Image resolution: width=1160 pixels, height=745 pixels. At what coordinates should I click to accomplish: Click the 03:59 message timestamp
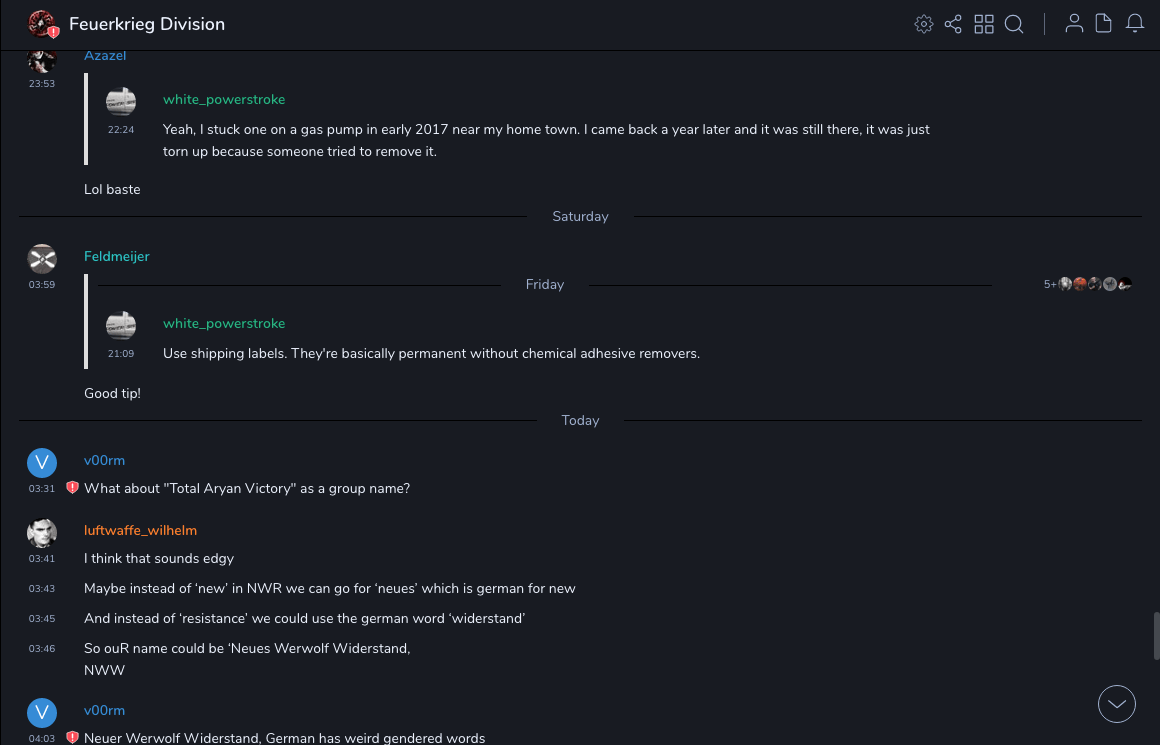42,285
